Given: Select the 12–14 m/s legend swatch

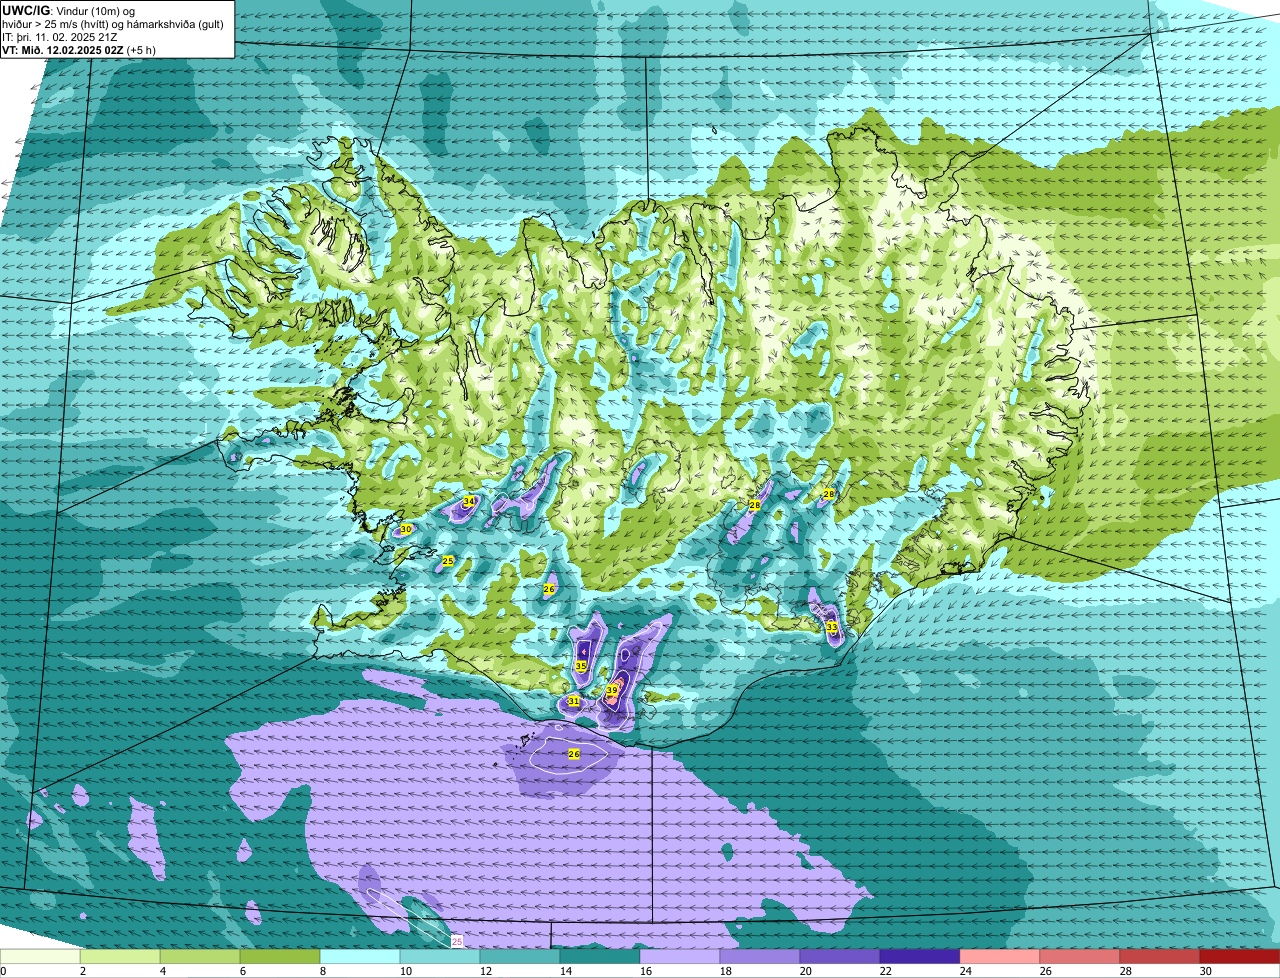Looking at the screenshot, I should (x=520, y=957).
